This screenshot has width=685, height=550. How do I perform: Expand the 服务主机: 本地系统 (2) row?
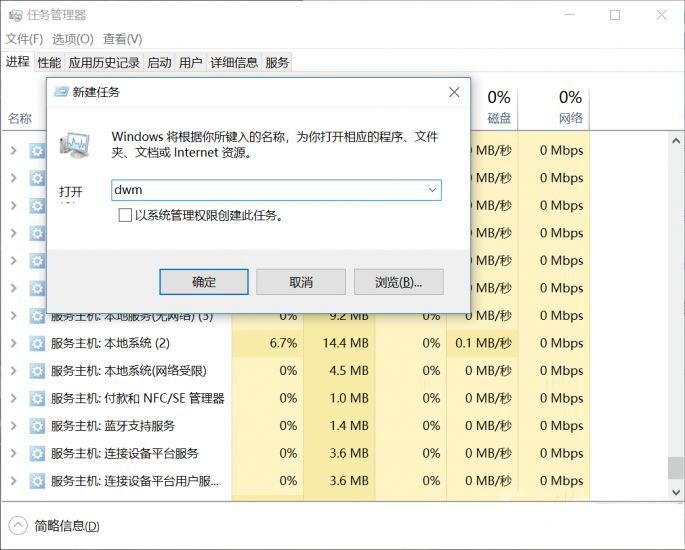click(14, 343)
